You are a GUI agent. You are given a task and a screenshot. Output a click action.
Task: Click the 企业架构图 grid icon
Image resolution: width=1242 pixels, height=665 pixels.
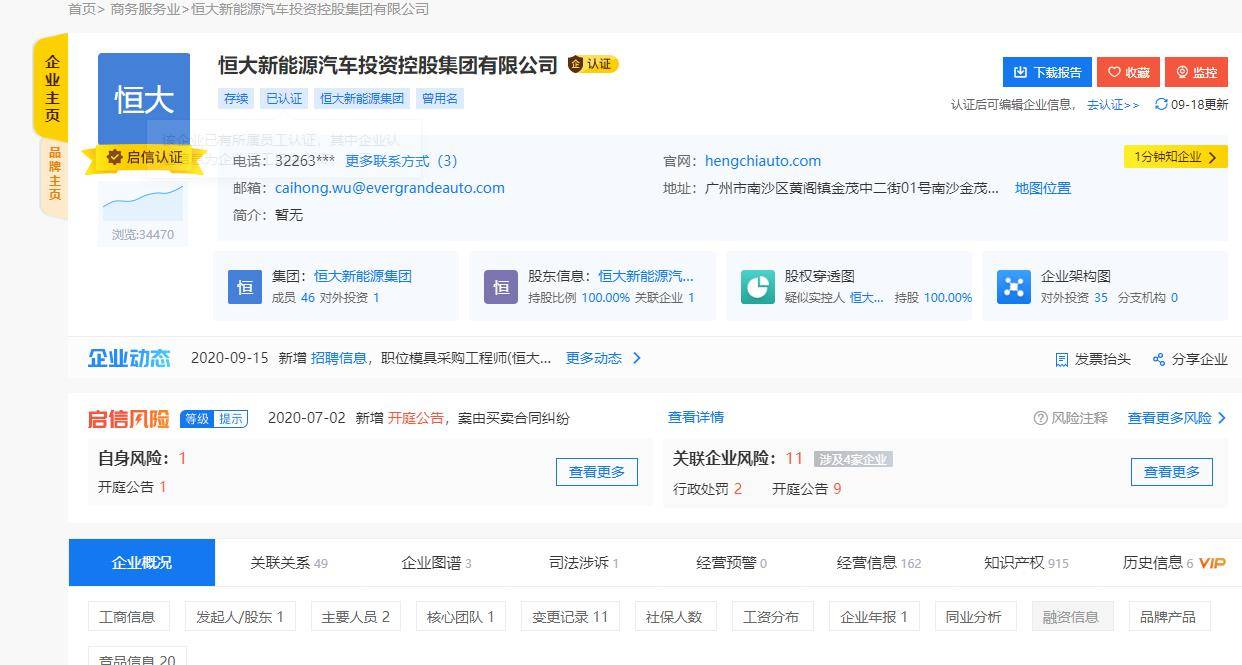click(1013, 286)
